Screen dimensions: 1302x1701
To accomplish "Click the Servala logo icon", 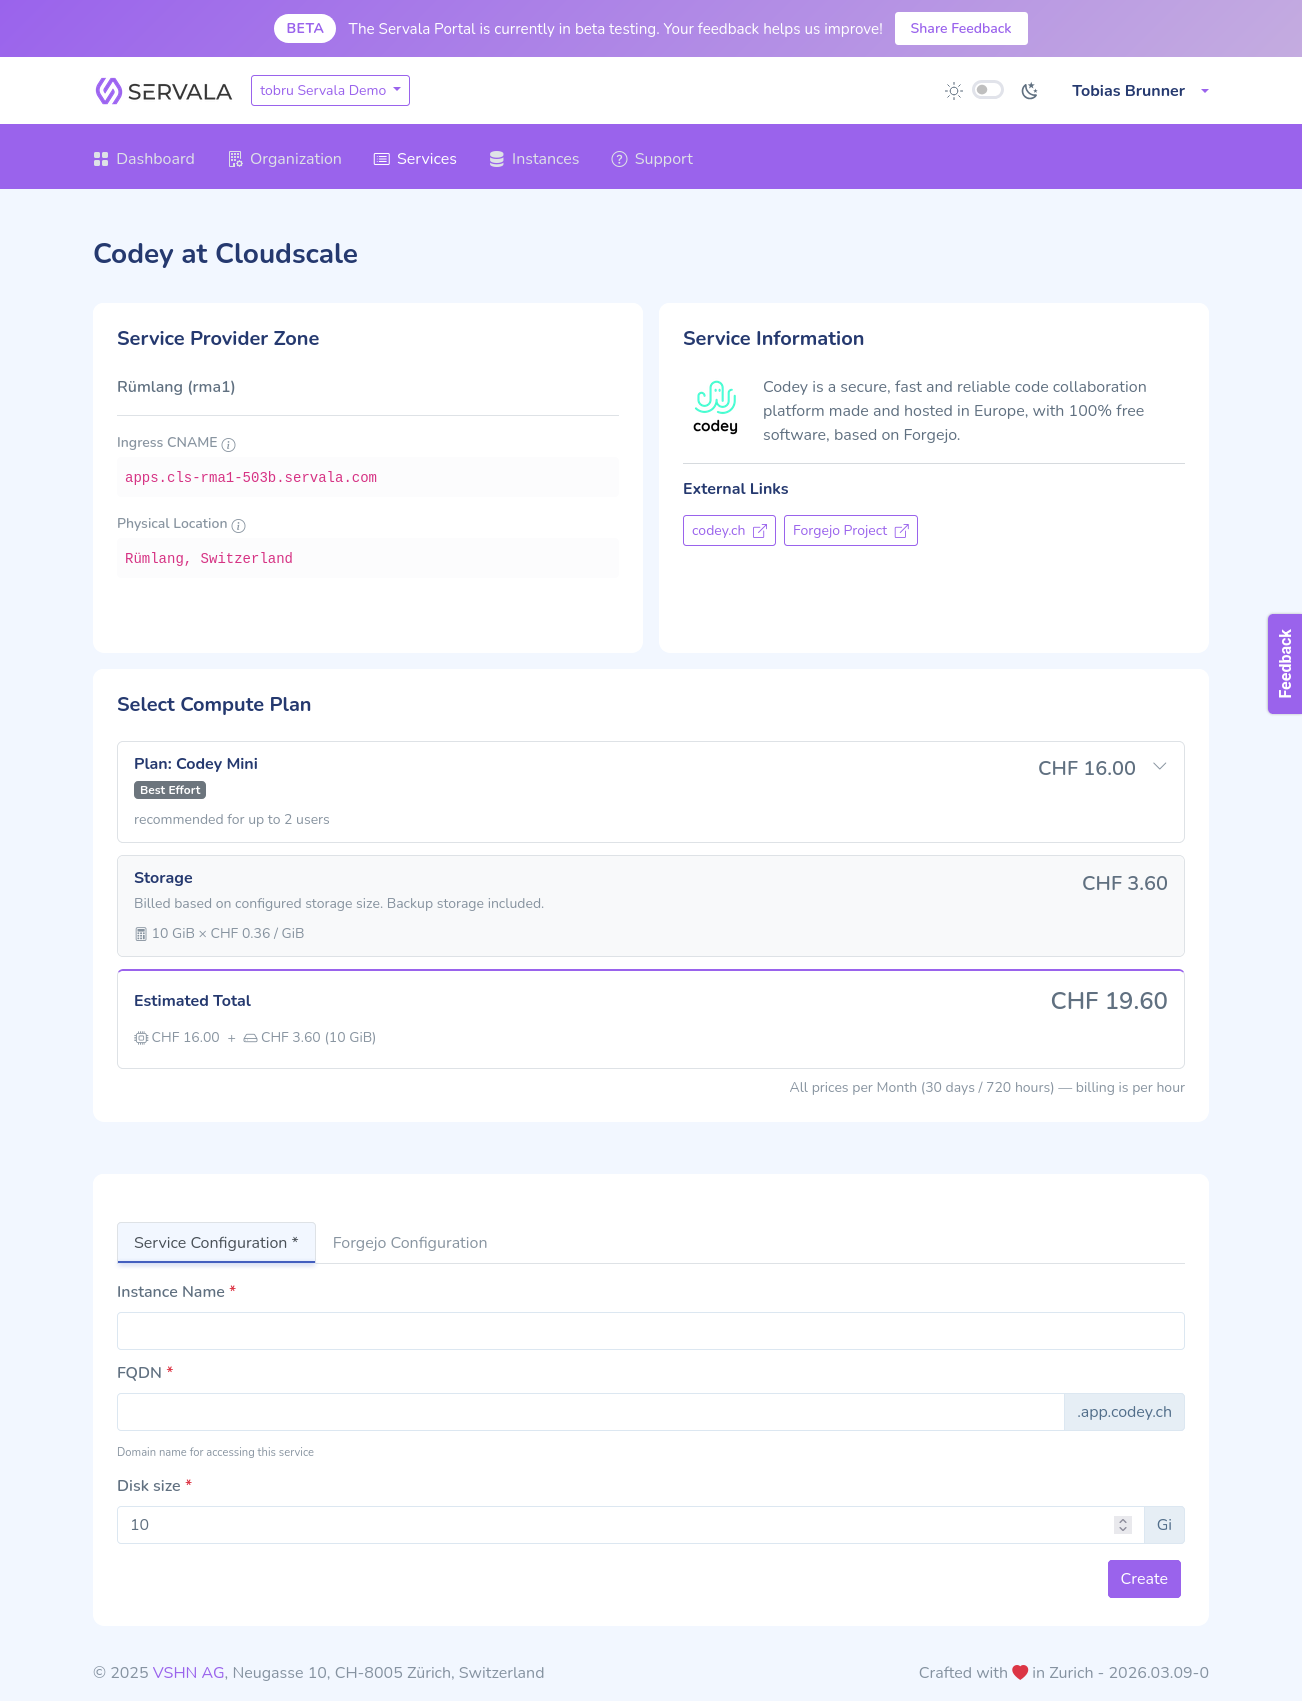I will 108,91.
